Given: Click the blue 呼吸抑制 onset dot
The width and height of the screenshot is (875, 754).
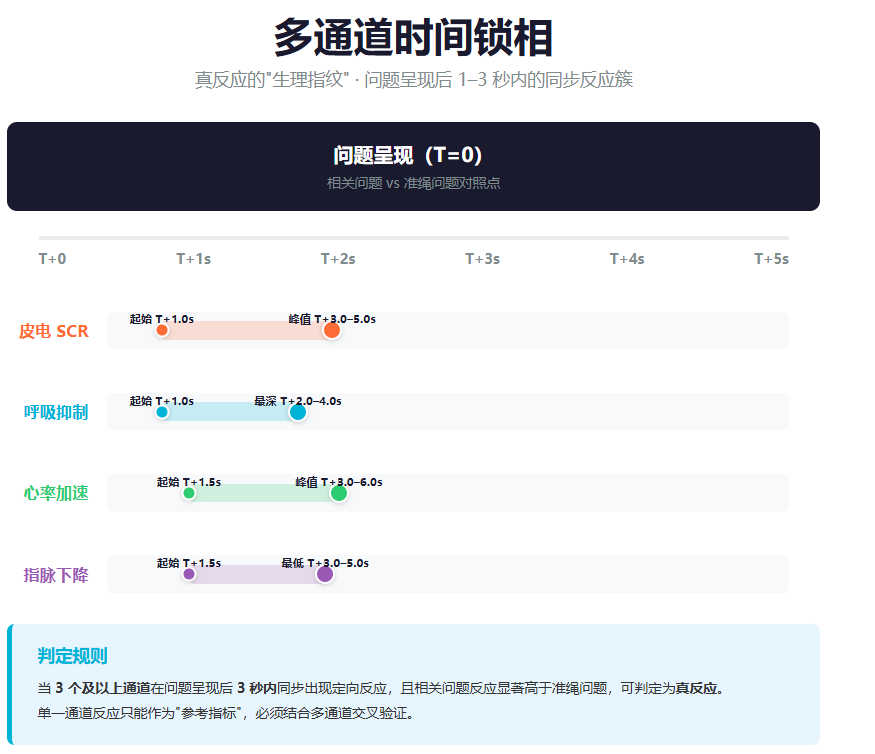Looking at the screenshot, I should (162, 412).
